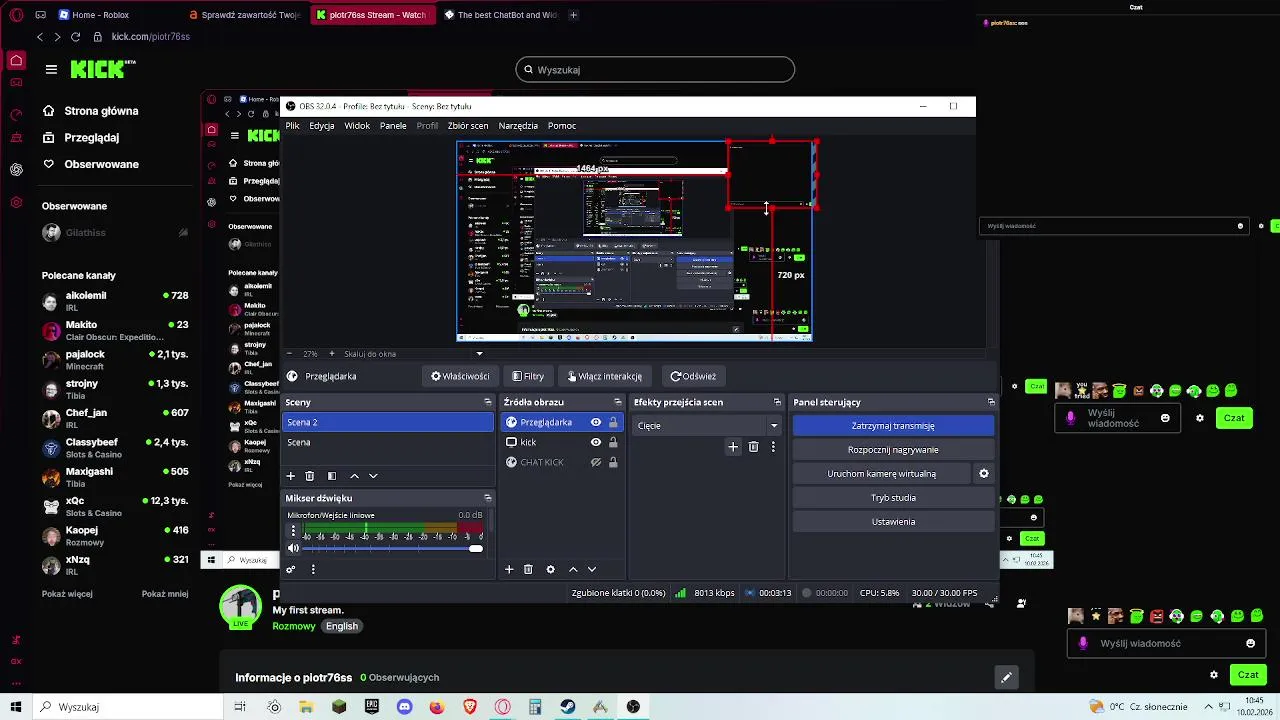Image resolution: width=1280 pixels, height=720 pixels.
Task: Open the Widok menu in OBS
Action: pyautogui.click(x=357, y=126)
